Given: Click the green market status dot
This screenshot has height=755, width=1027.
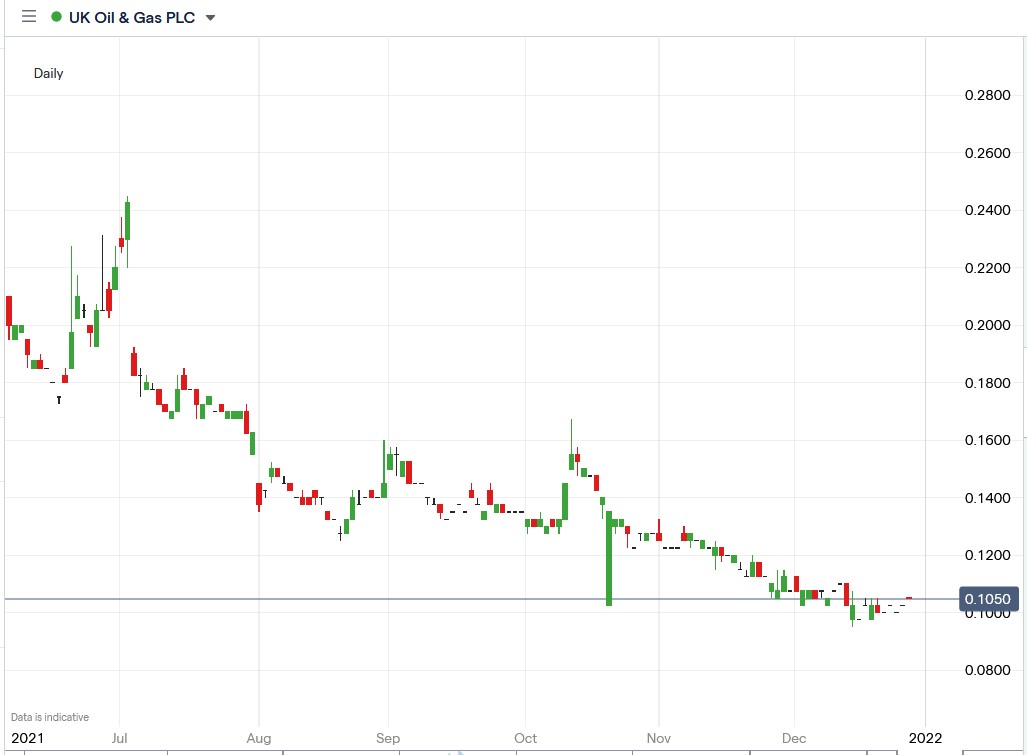Looking at the screenshot, I should coord(58,16).
